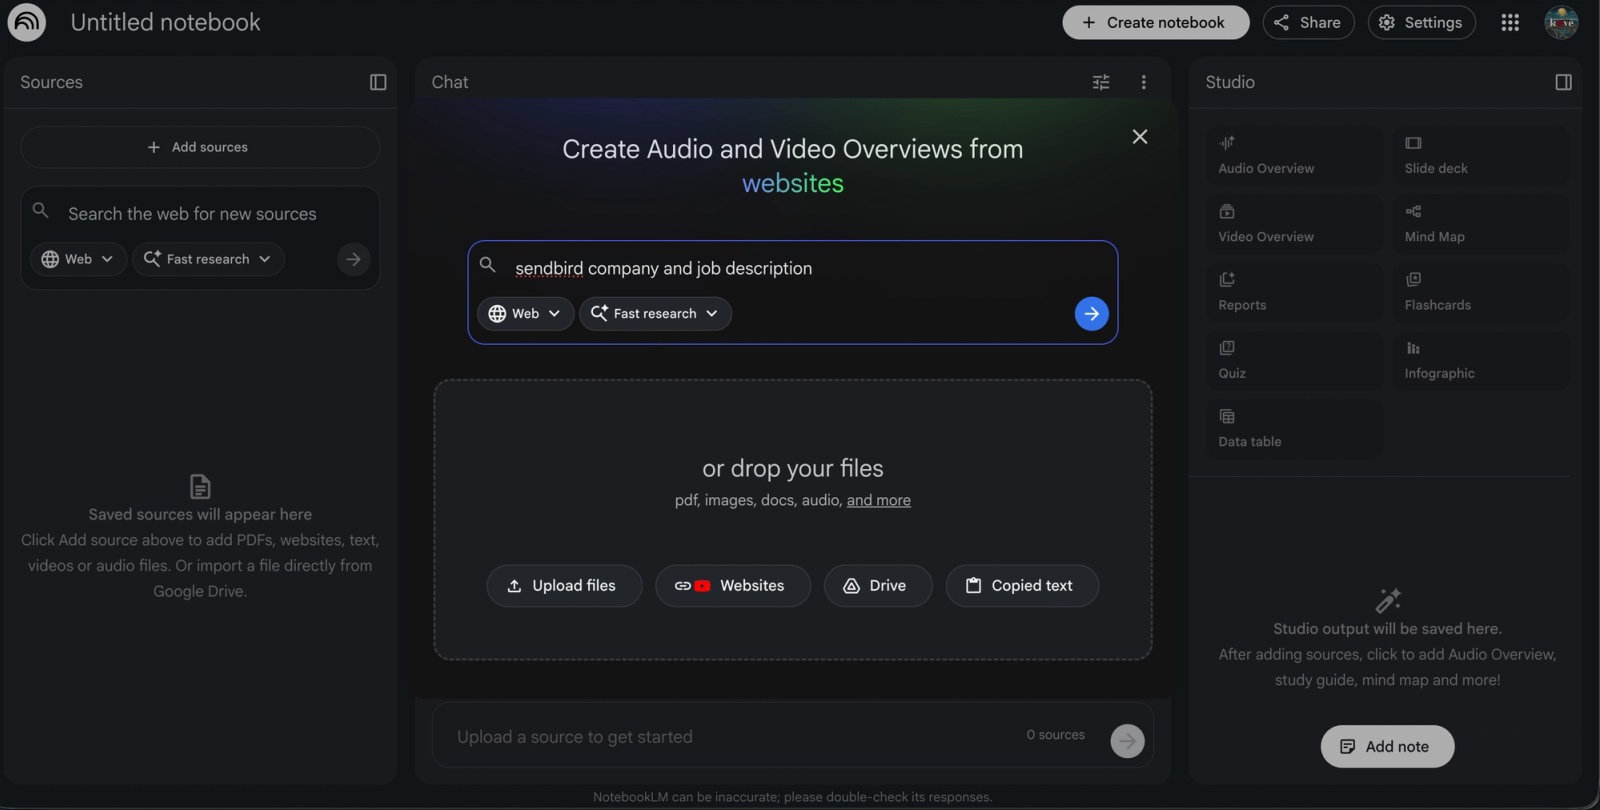This screenshot has height=810, width=1600.
Task: Generate a Video Overview
Action: click(x=1295, y=224)
